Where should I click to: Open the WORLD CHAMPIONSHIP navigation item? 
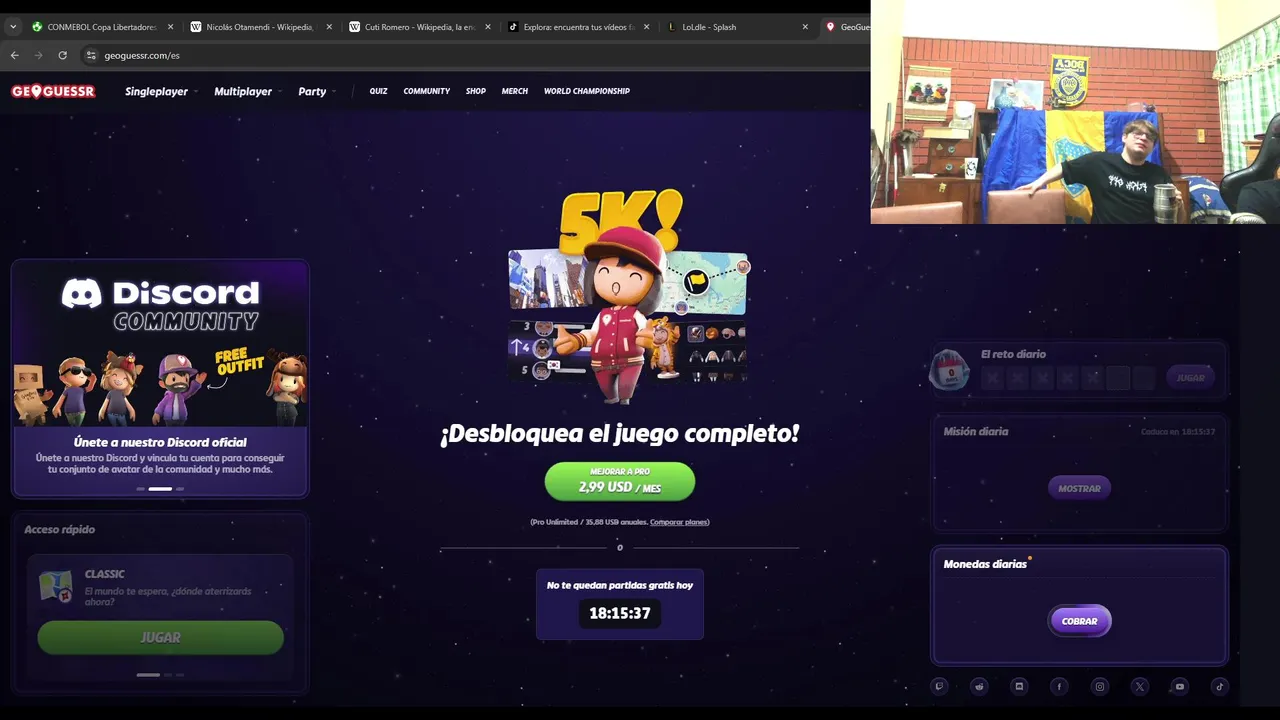tap(587, 91)
